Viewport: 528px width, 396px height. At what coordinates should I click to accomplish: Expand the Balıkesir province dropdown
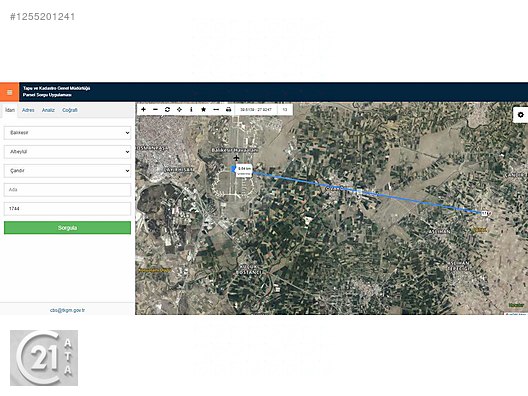click(x=67, y=133)
